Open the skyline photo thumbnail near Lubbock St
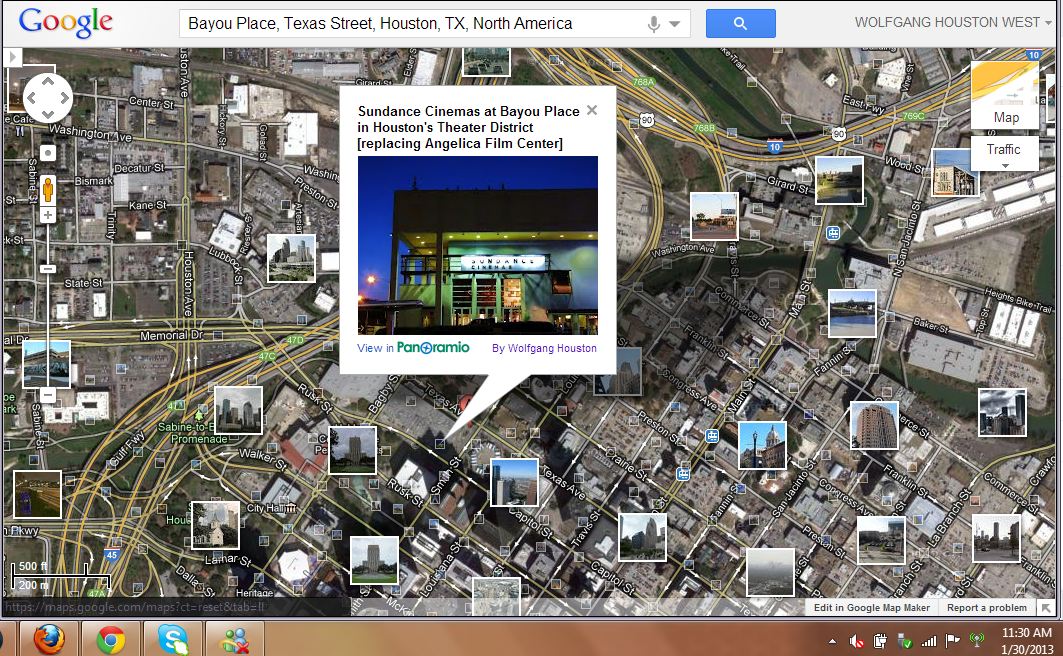This screenshot has width=1063, height=656. point(291,258)
